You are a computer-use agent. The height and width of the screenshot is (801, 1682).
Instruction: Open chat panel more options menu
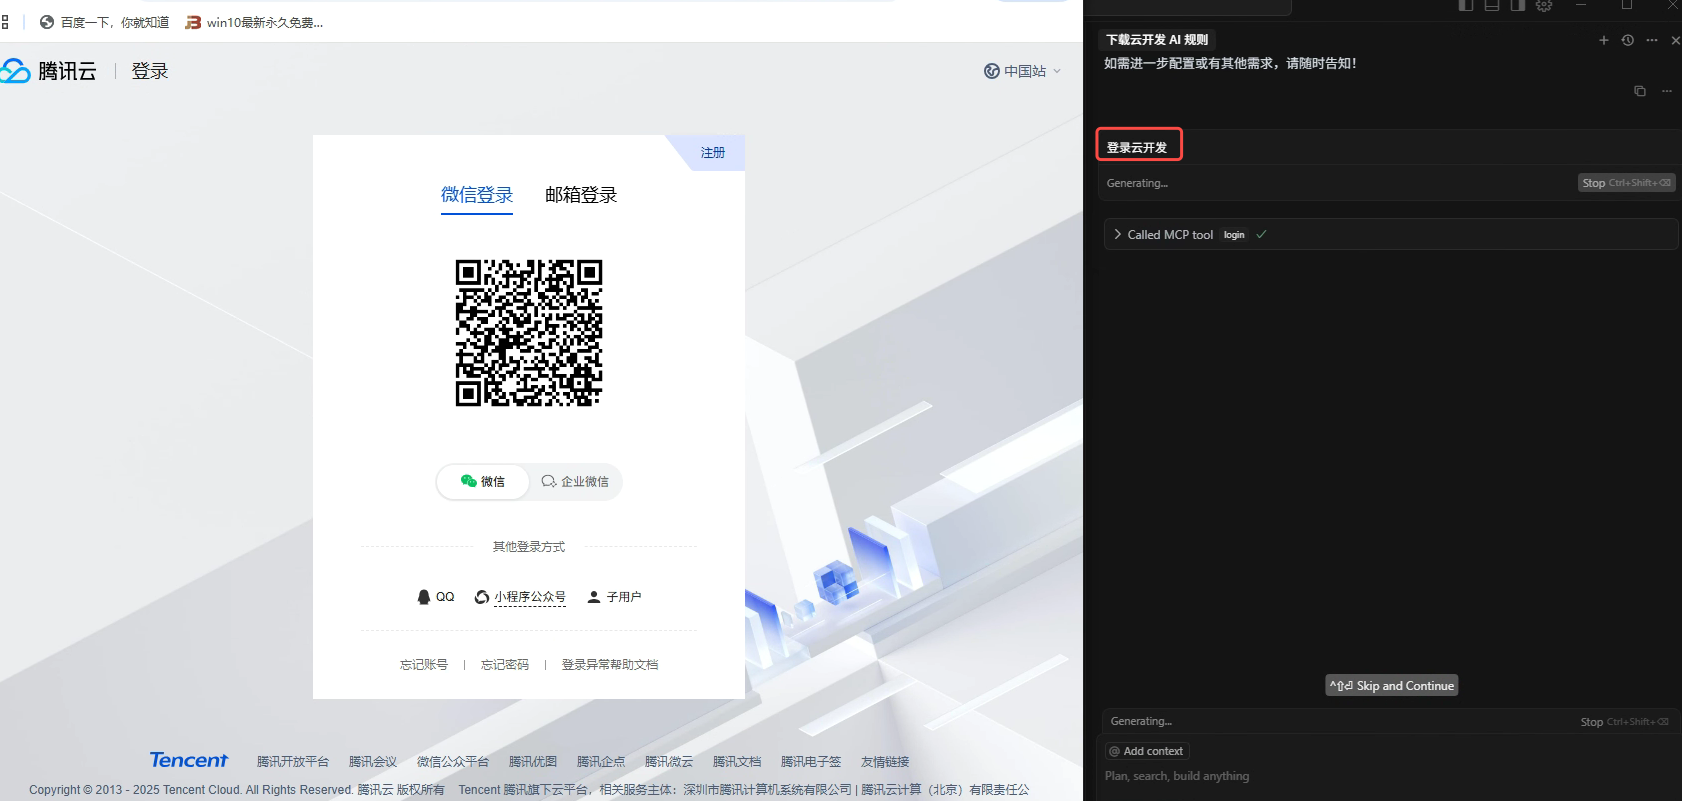(x=1652, y=40)
